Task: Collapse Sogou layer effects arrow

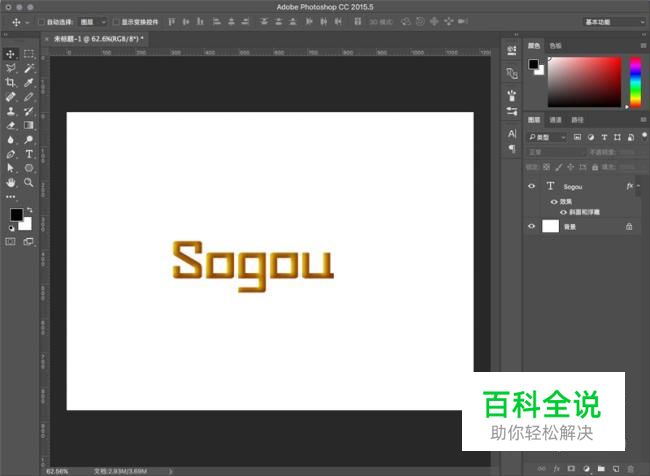Action: [x=639, y=186]
